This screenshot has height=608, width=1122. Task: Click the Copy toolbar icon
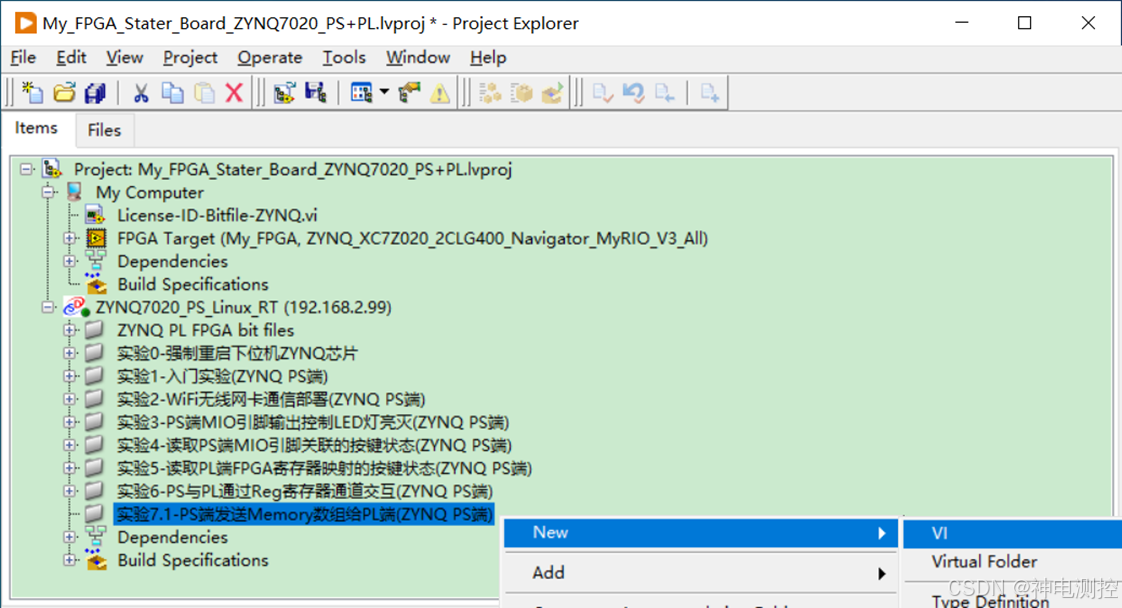[172, 92]
